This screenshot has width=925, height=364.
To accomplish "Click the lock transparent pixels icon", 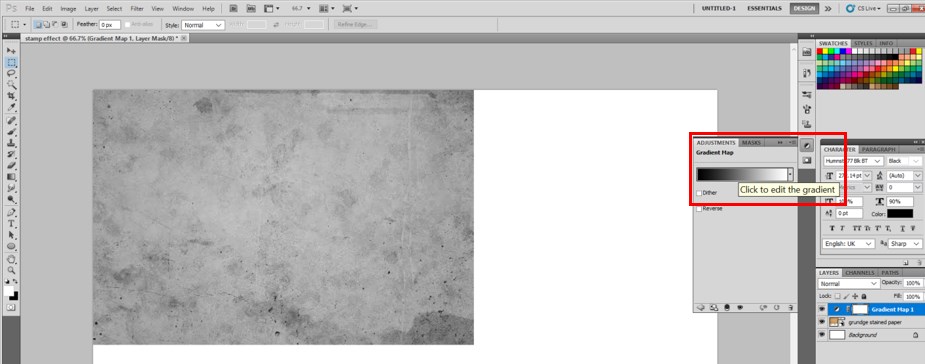I will pyautogui.click(x=837, y=296).
